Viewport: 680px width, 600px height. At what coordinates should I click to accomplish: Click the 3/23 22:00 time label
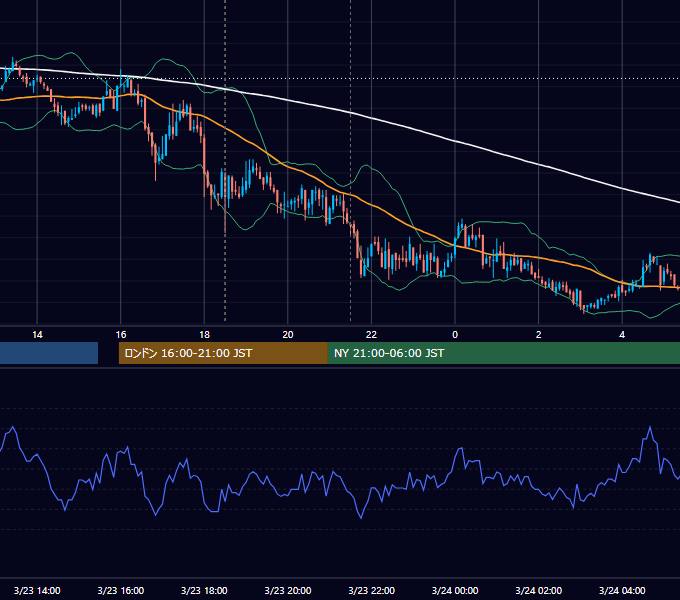tap(372, 590)
